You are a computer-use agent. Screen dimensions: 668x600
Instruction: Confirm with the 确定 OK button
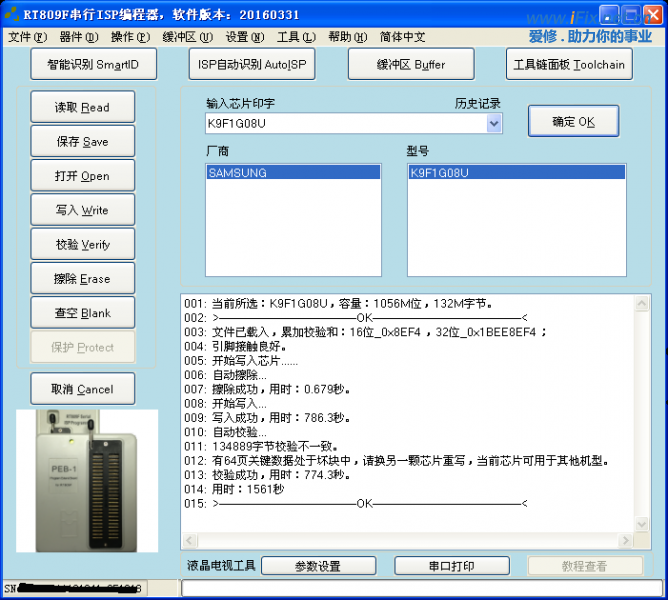(x=573, y=122)
